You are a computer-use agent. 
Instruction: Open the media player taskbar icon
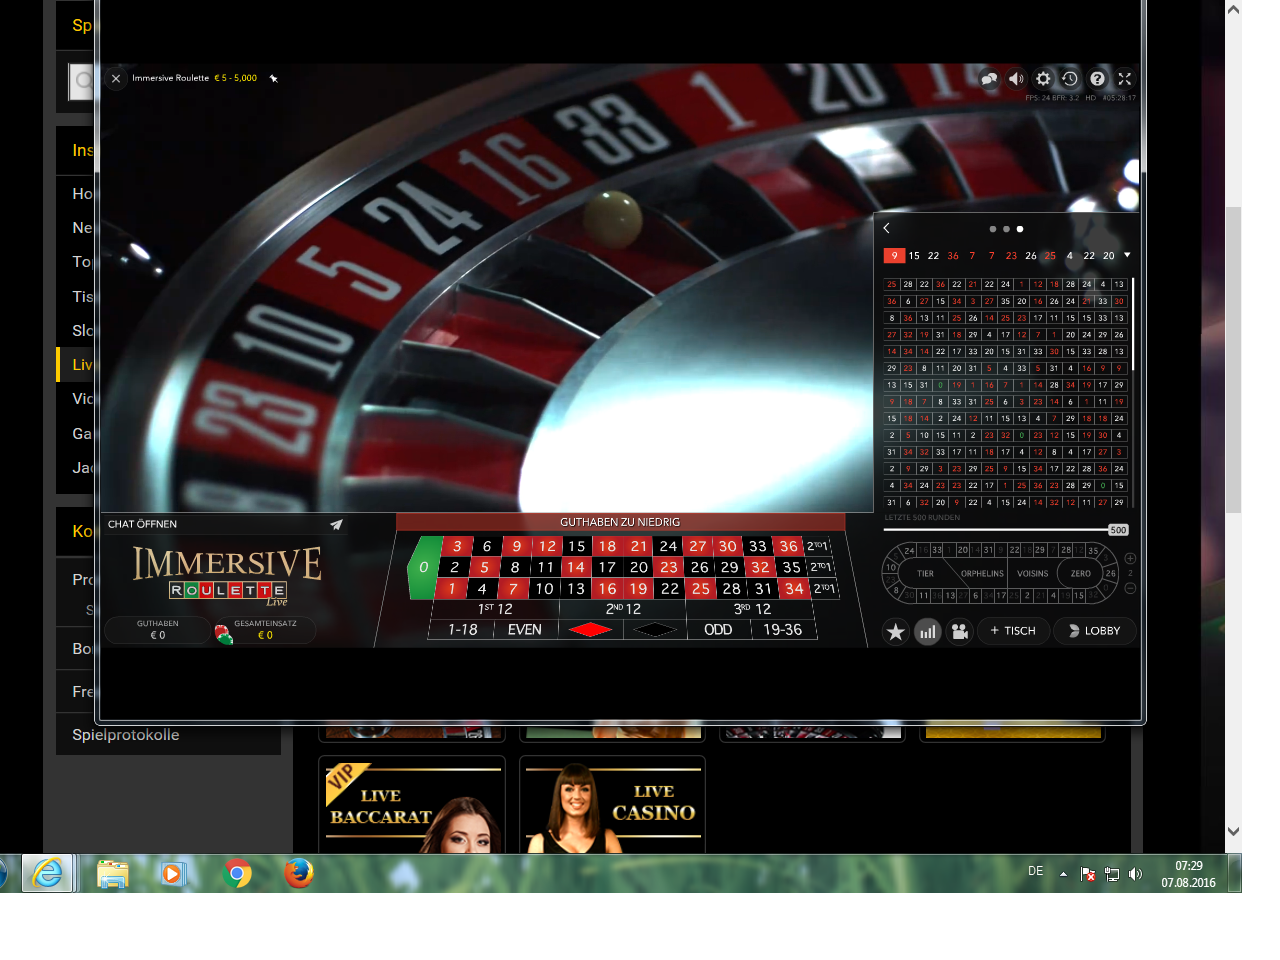pyautogui.click(x=173, y=874)
